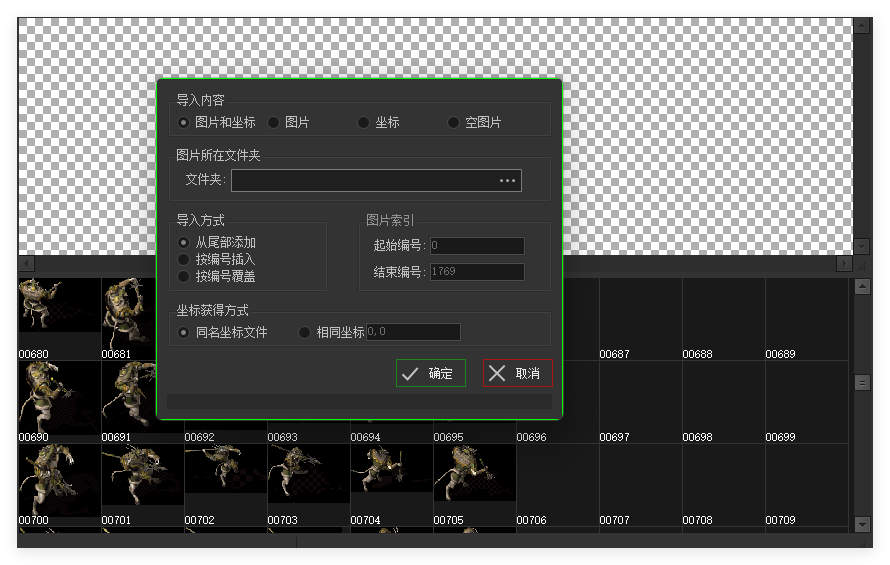Screen dimensions: 890x565
Task: Click the 00693 frame label
Action: (x=282, y=437)
